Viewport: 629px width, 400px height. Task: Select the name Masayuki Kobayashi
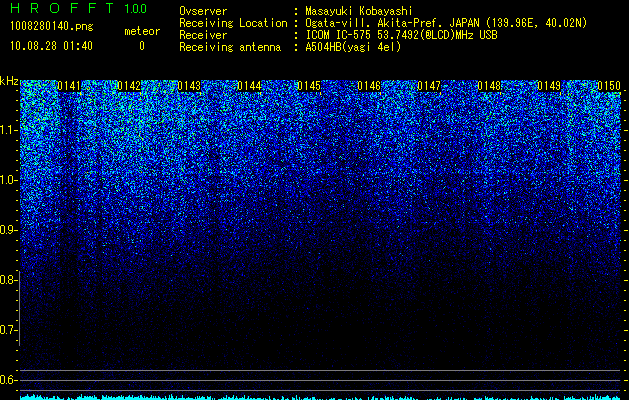[358, 11]
